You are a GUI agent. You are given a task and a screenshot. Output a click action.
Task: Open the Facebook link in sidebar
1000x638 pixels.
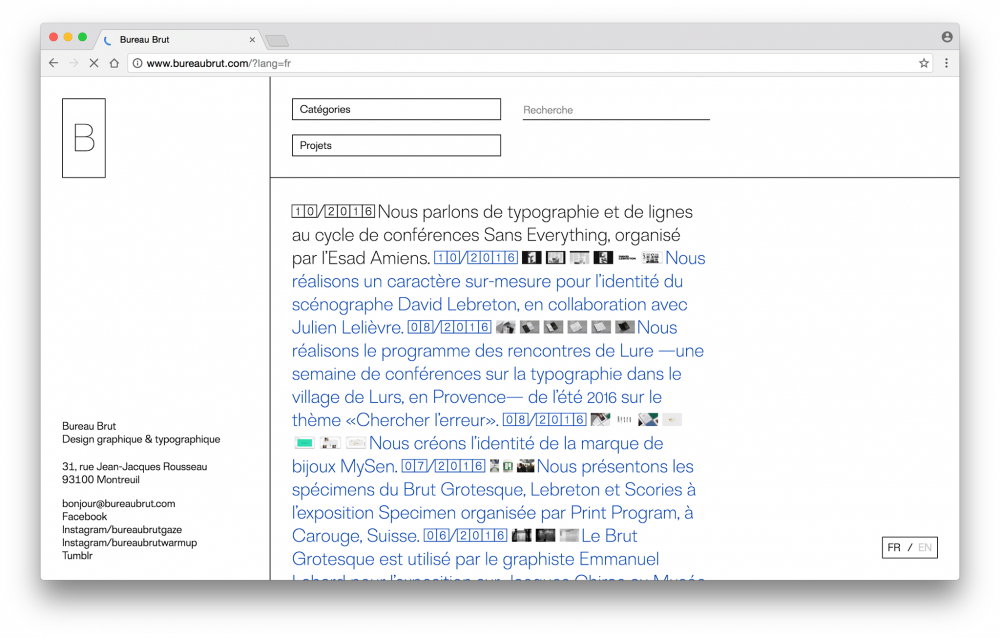pyautogui.click(x=84, y=517)
